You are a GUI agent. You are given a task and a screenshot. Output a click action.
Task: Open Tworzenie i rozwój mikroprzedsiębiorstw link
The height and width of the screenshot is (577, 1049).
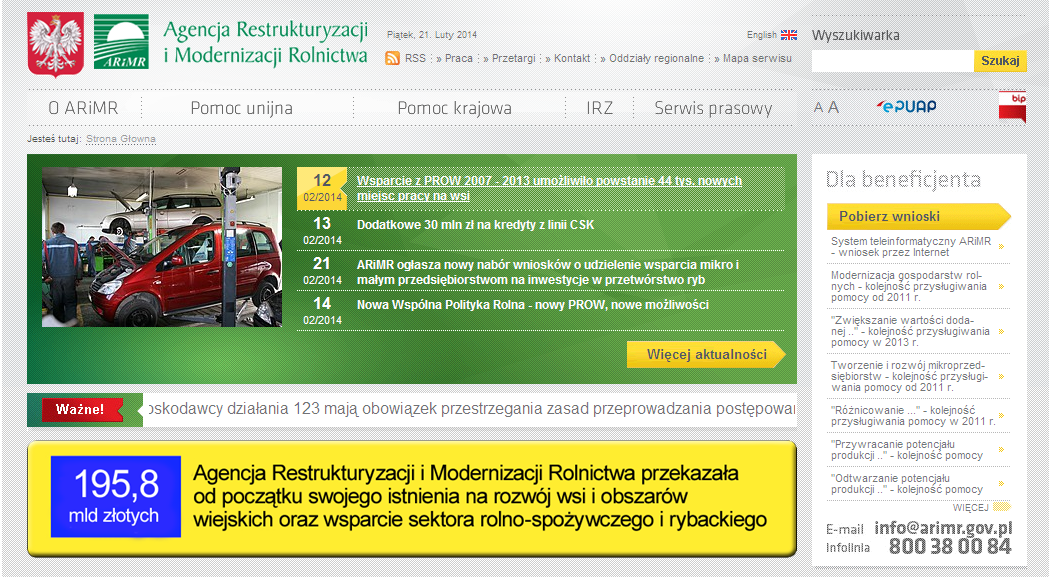[909, 376]
